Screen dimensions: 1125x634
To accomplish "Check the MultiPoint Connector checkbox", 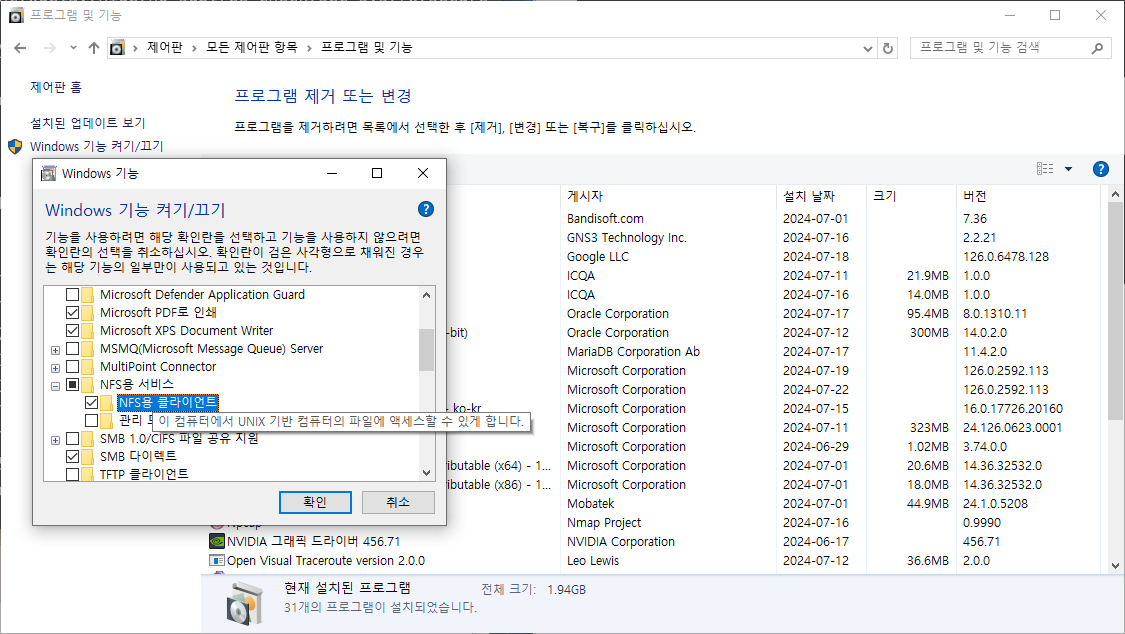I will (72, 366).
